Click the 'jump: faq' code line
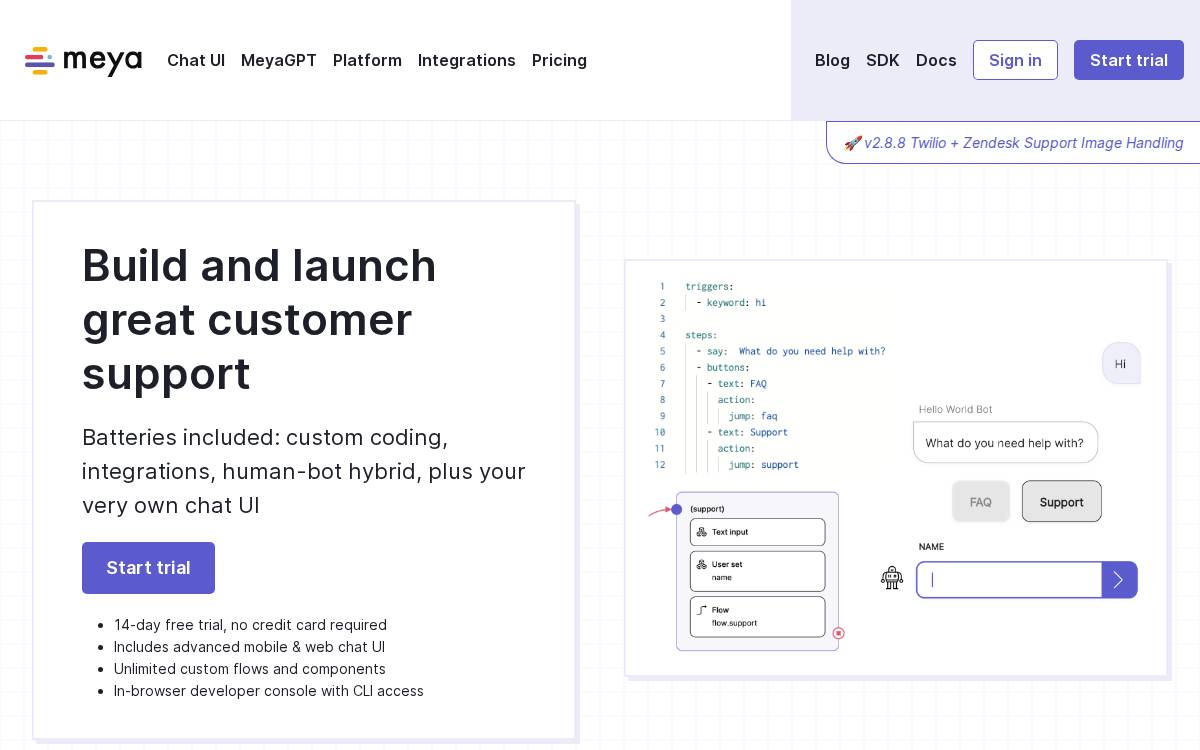 point(753,416)
